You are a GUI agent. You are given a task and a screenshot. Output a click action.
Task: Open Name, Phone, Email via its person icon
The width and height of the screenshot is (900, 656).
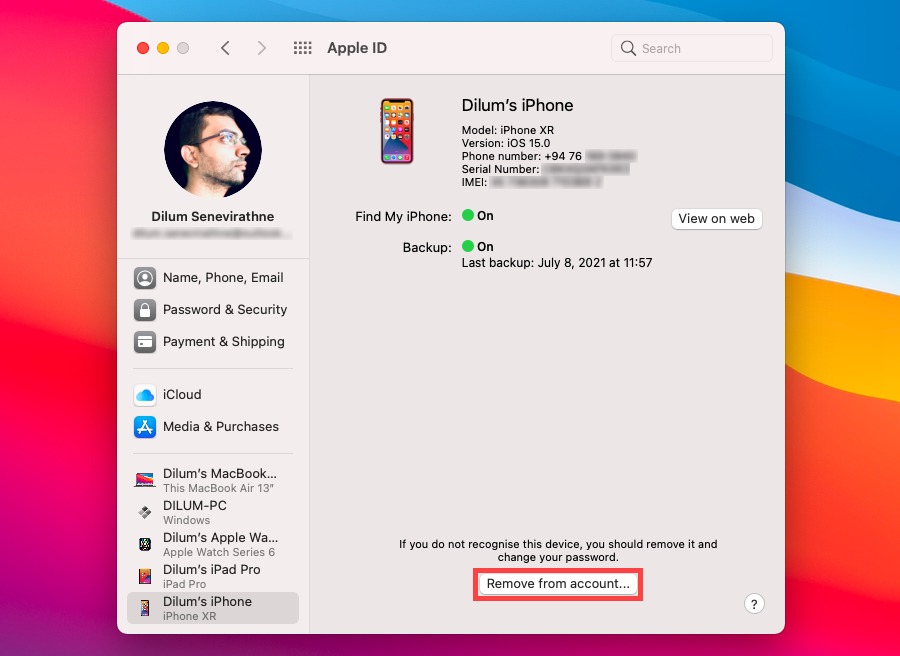[x=143, y=277]
